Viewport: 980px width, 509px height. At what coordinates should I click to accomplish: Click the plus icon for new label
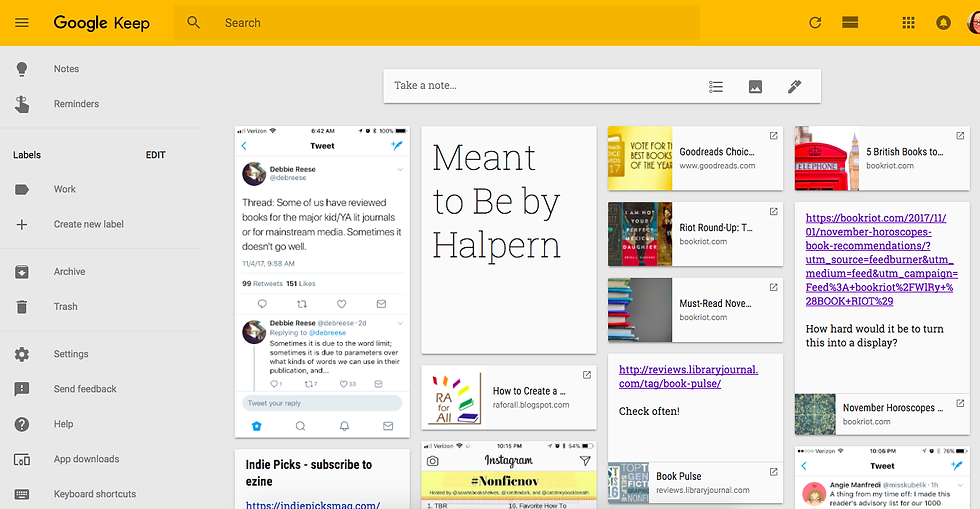(x=22, y=224)
